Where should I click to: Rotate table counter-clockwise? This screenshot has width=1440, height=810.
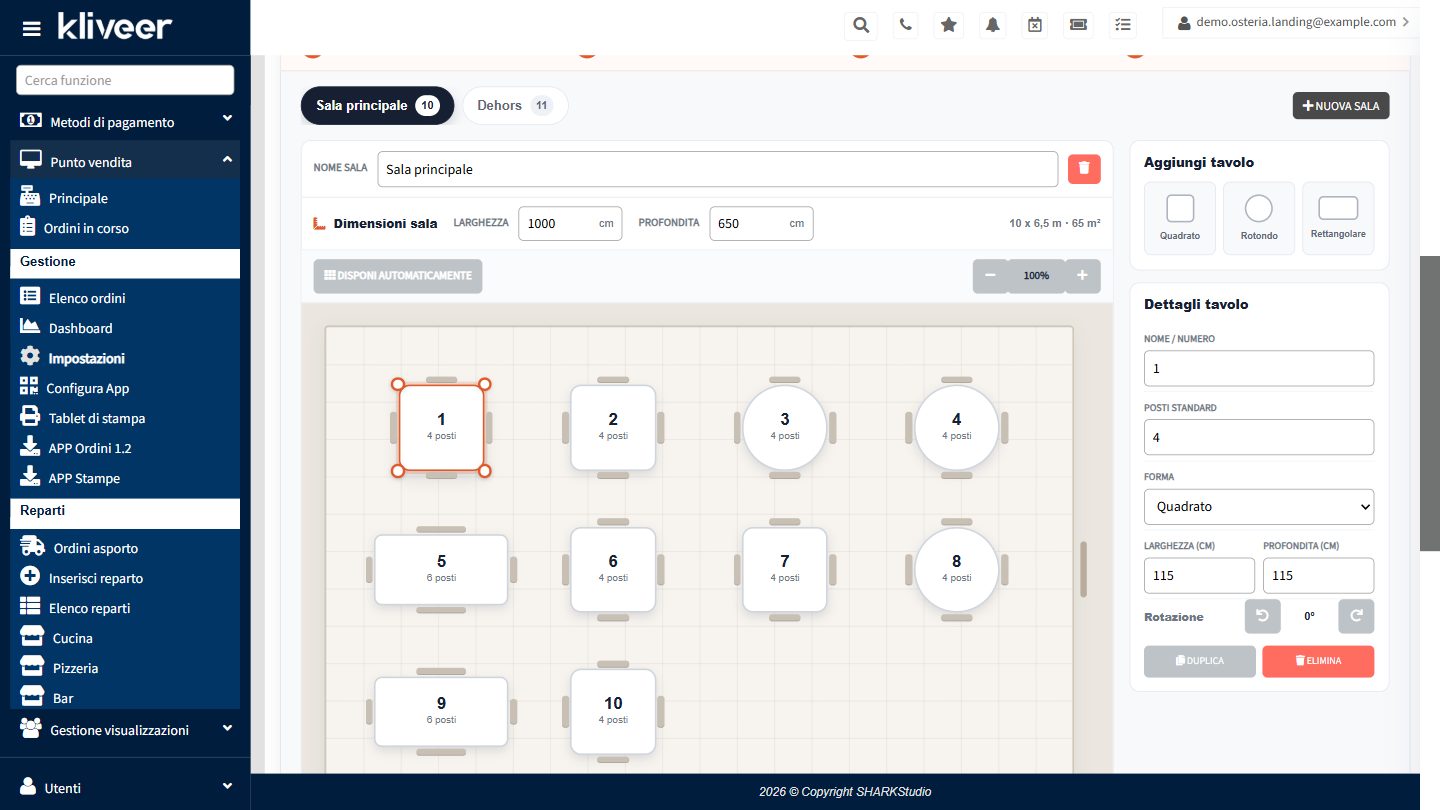1262,616
